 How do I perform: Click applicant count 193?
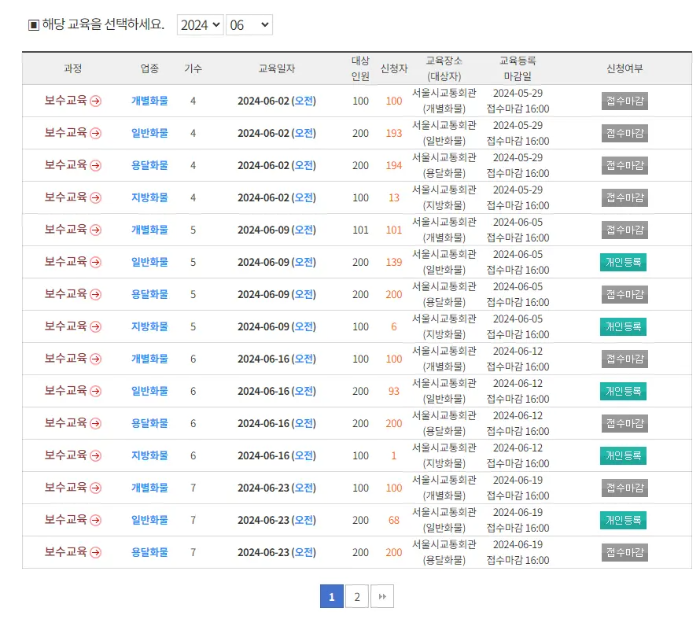click(394, 133)
